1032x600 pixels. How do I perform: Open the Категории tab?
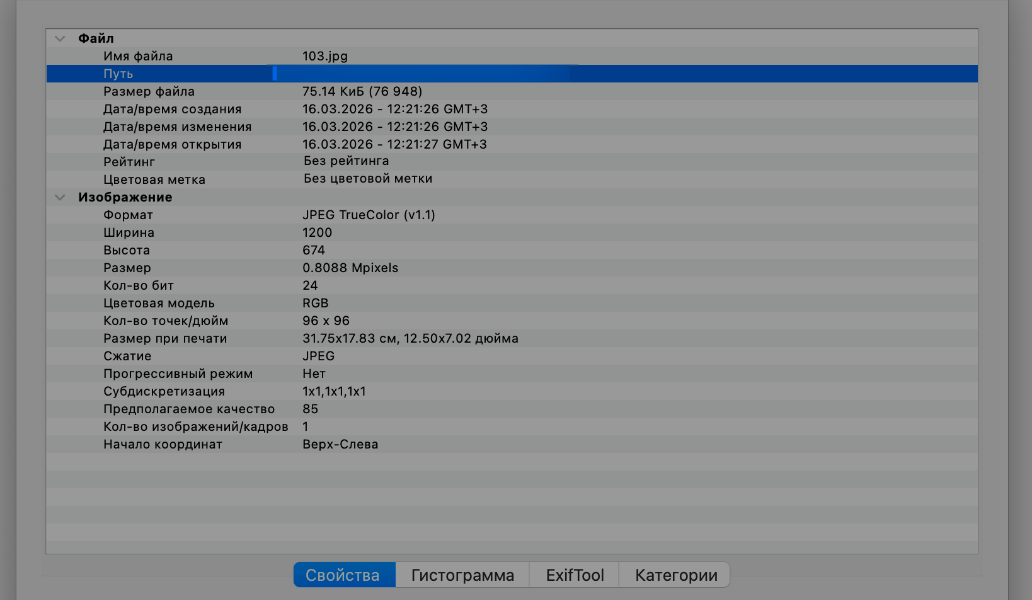coord(676,575)
